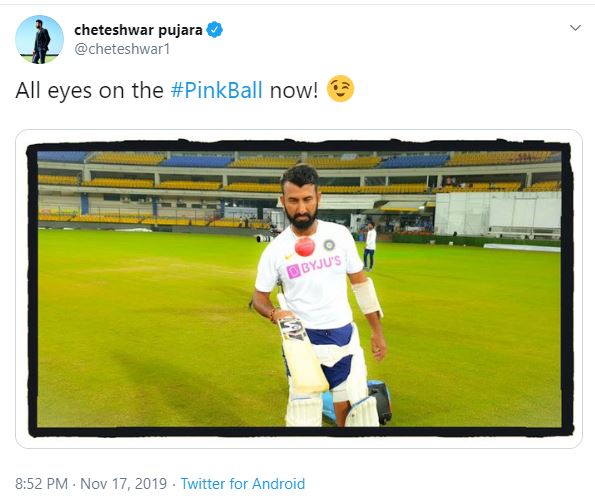Open the #PinkBall hashtag
Viewport: 595px width, 503px height.
216,90
